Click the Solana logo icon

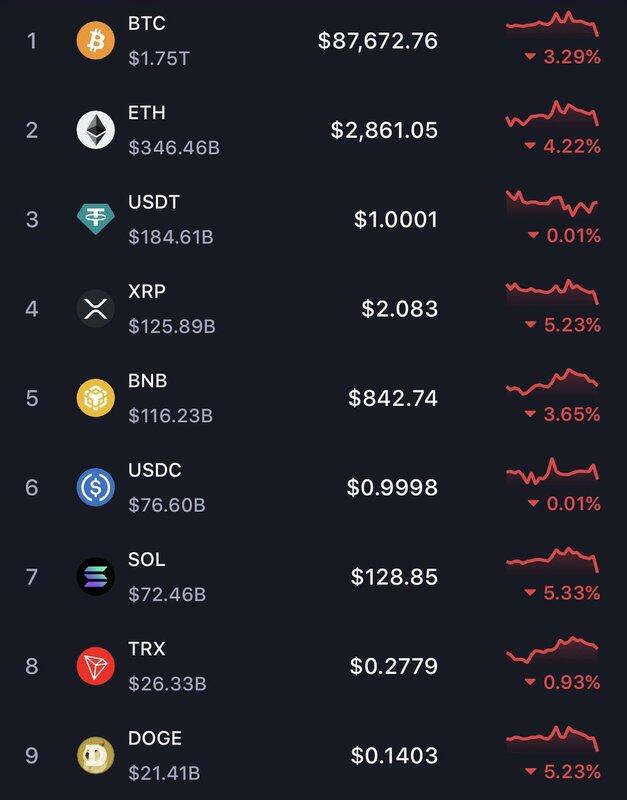coord(96,576)
